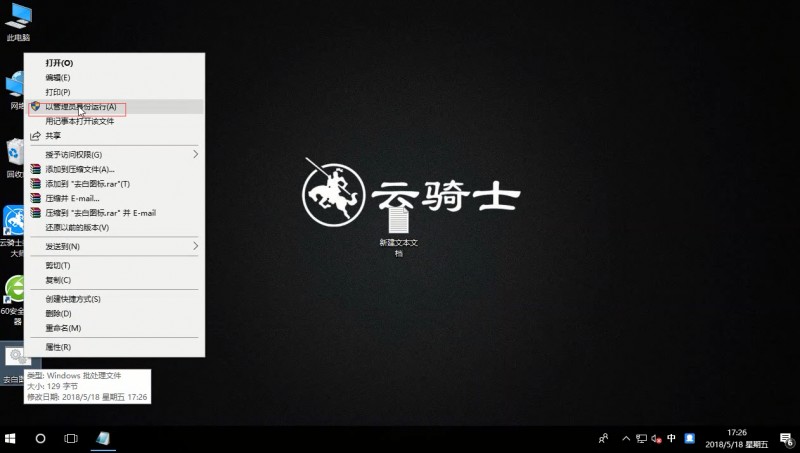Open Action Center notifications icon
The height and width of the screenshot is (453, 800).
click(787, 439)
